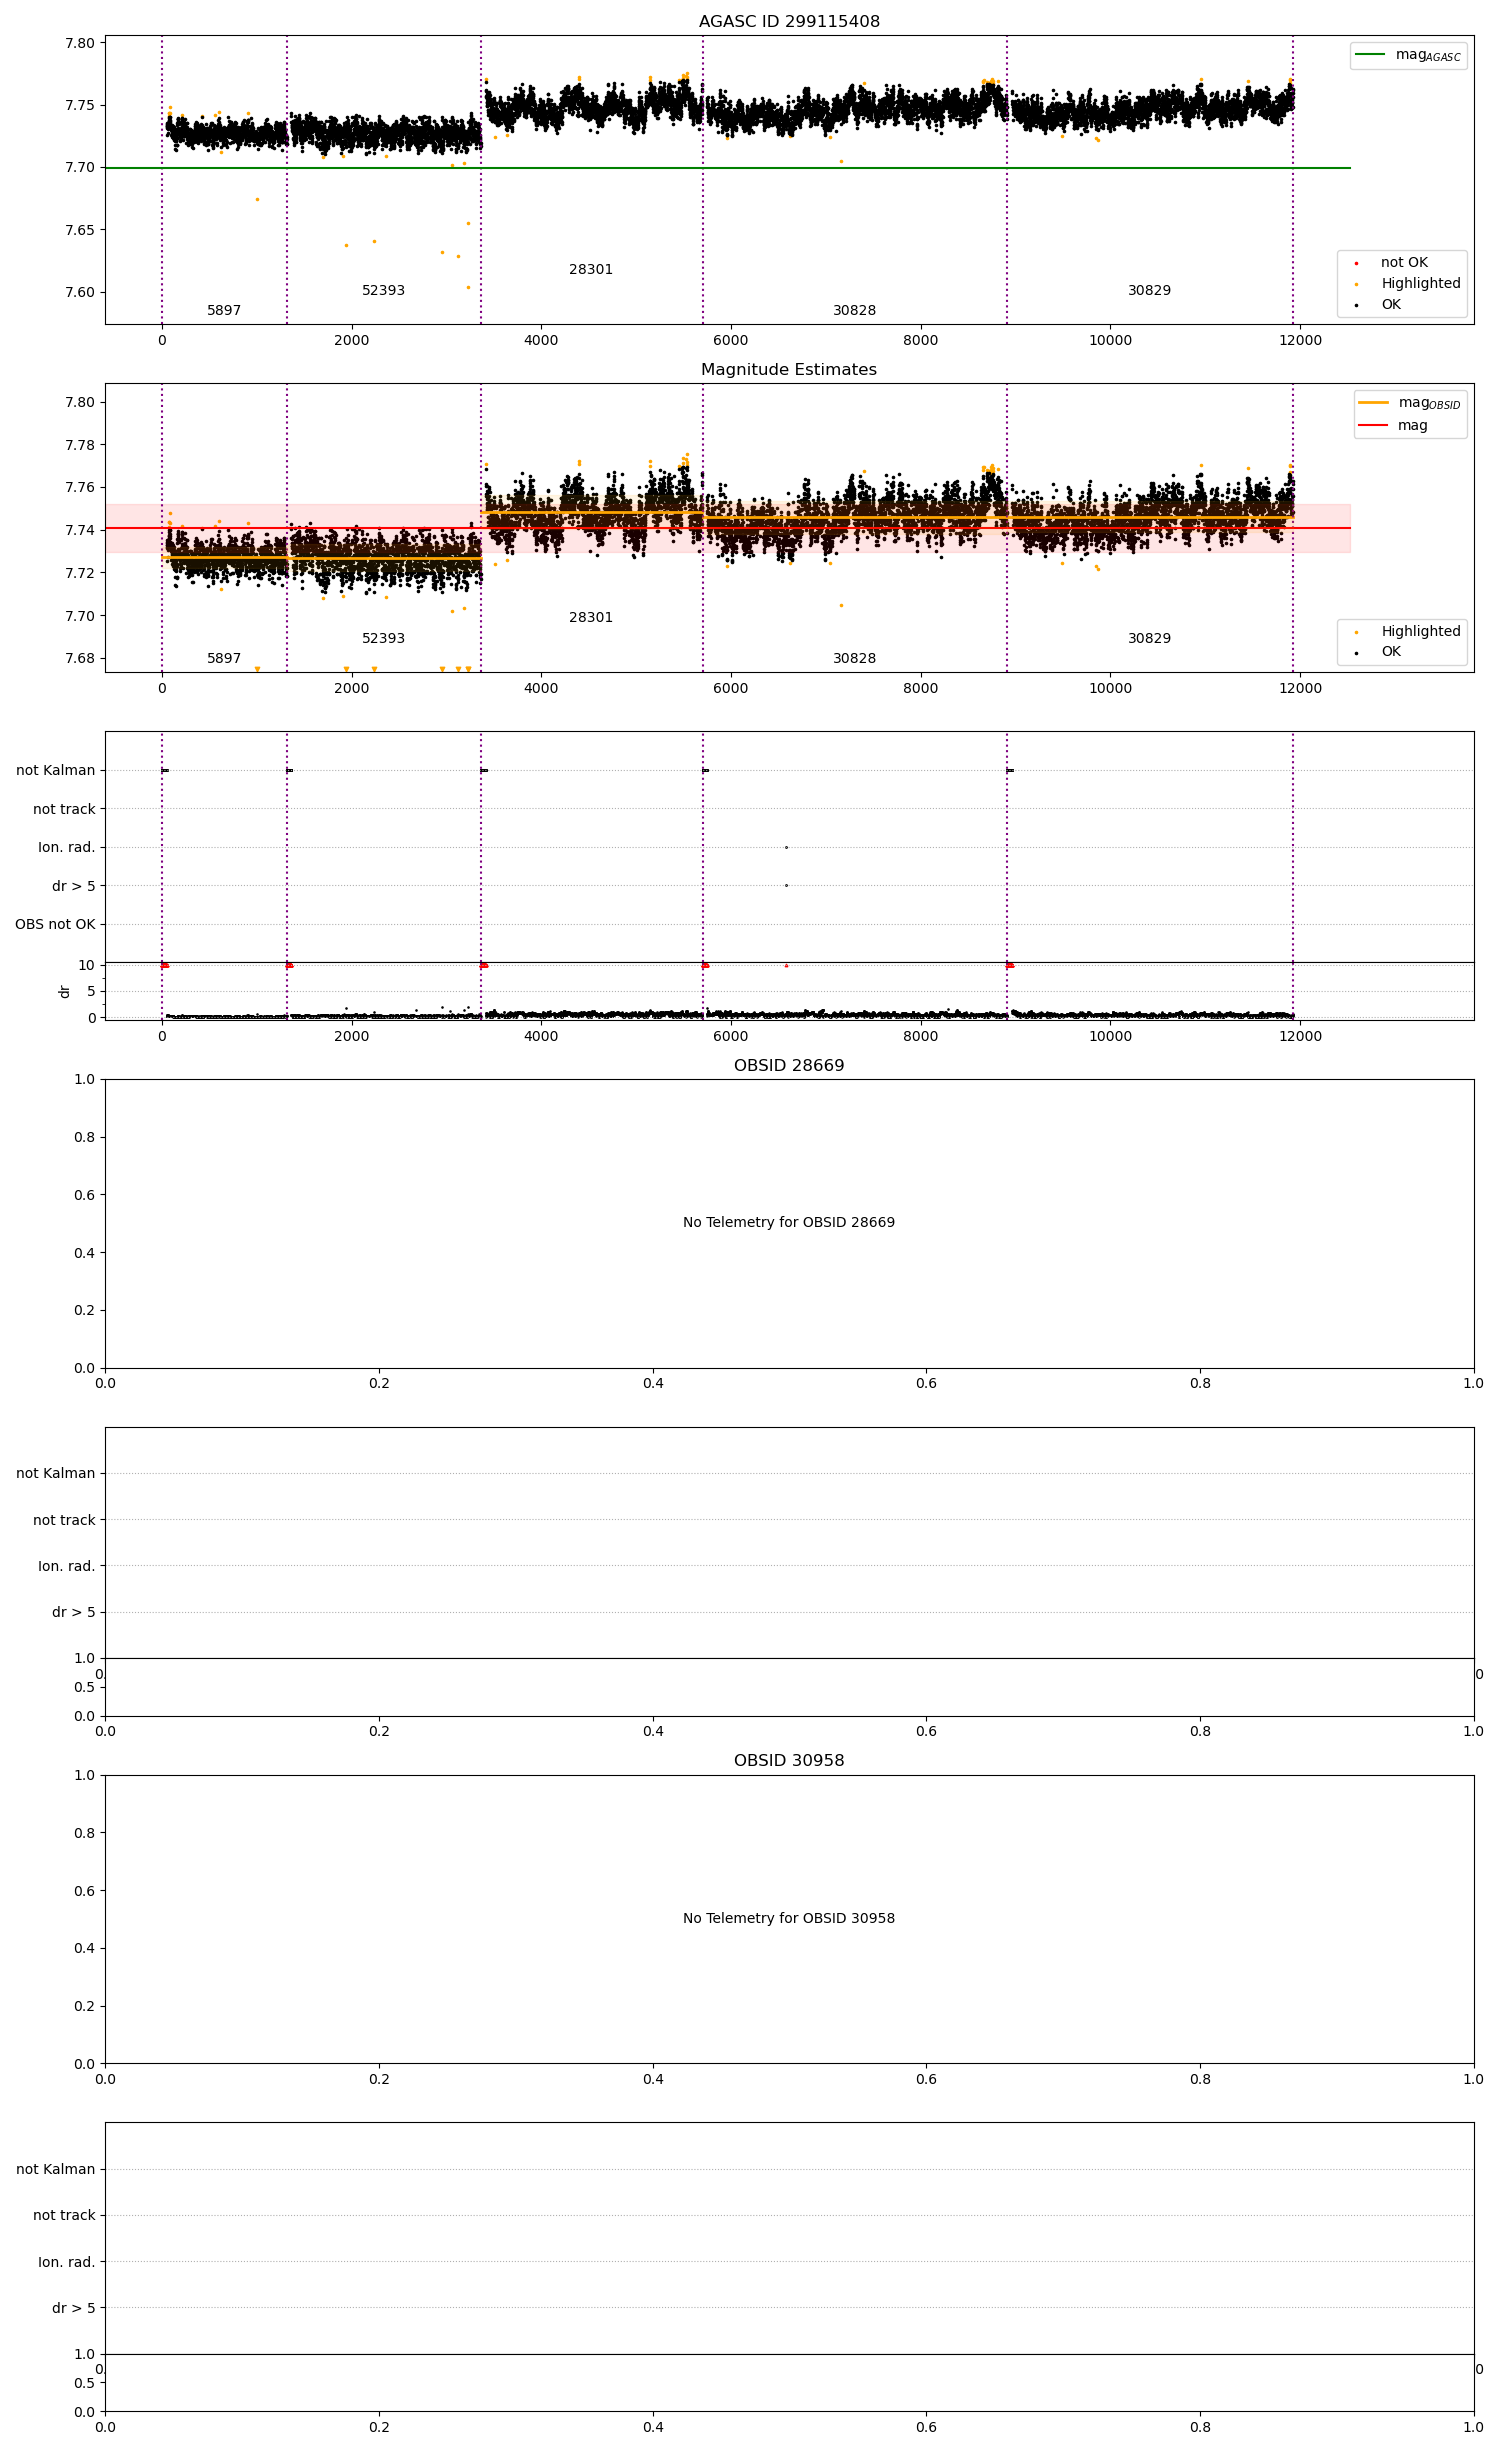Screen dimensions: 1500x2450
Task: Click the green mag AGASC line in top plot
Action: pyautogui.click(x=728, y=168)
